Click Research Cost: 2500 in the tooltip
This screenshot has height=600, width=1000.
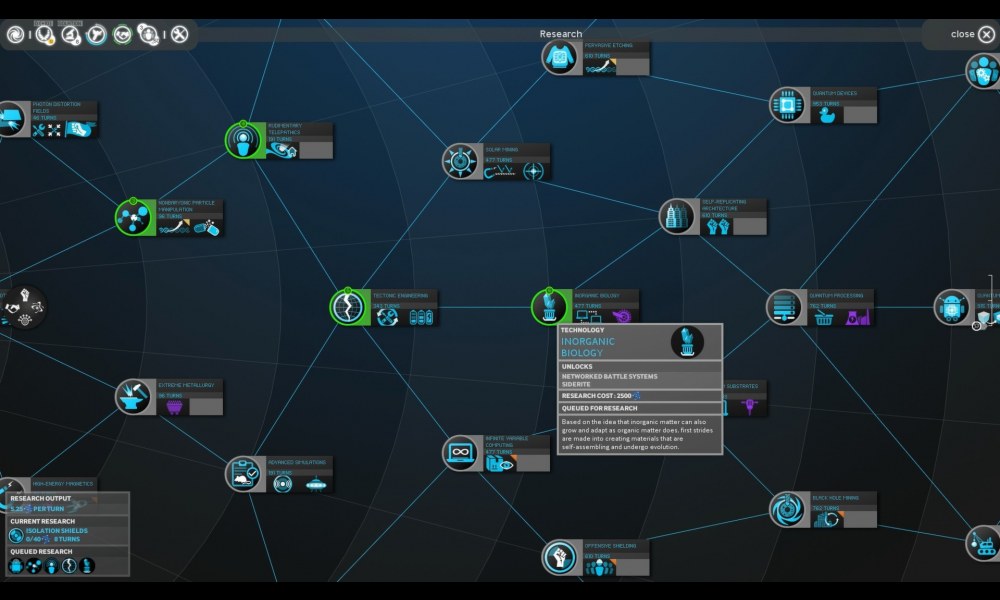(x=599, y=396)
